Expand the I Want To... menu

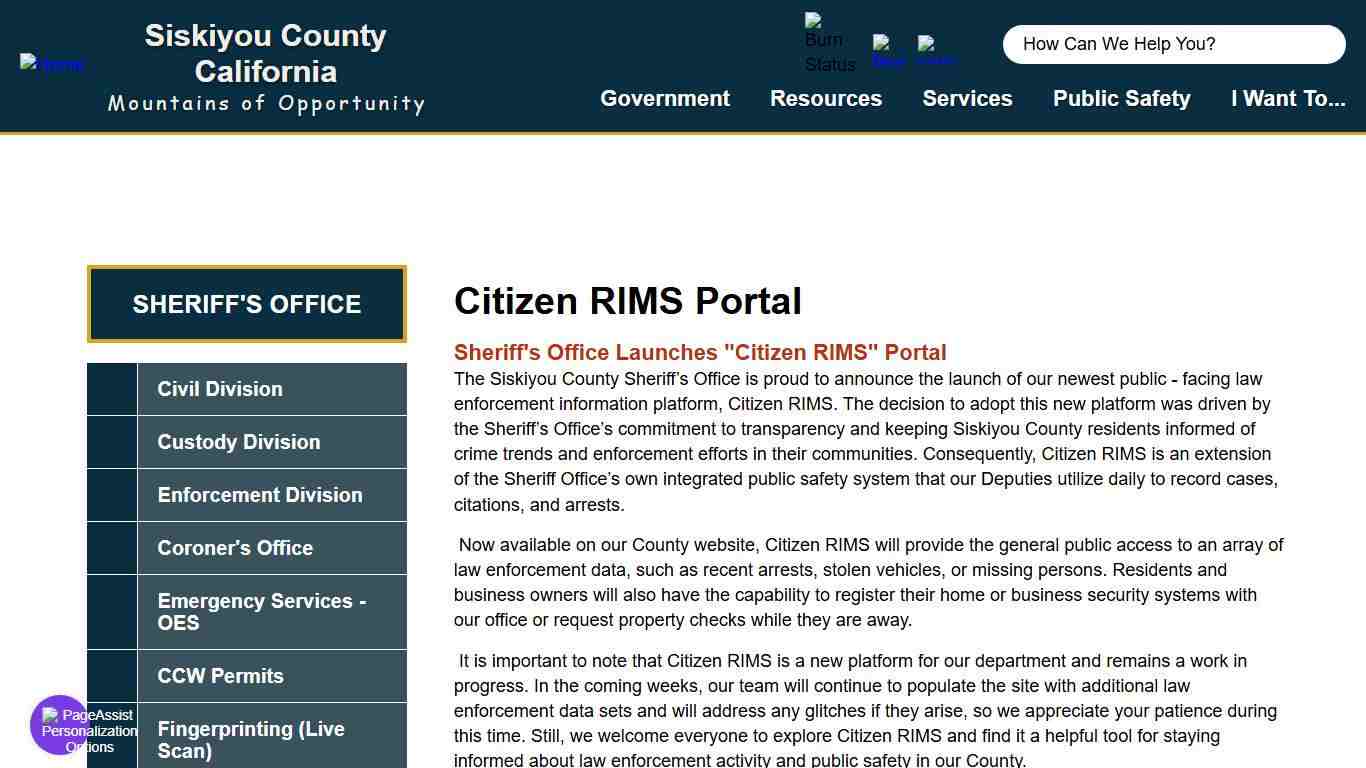[1288, 98]
